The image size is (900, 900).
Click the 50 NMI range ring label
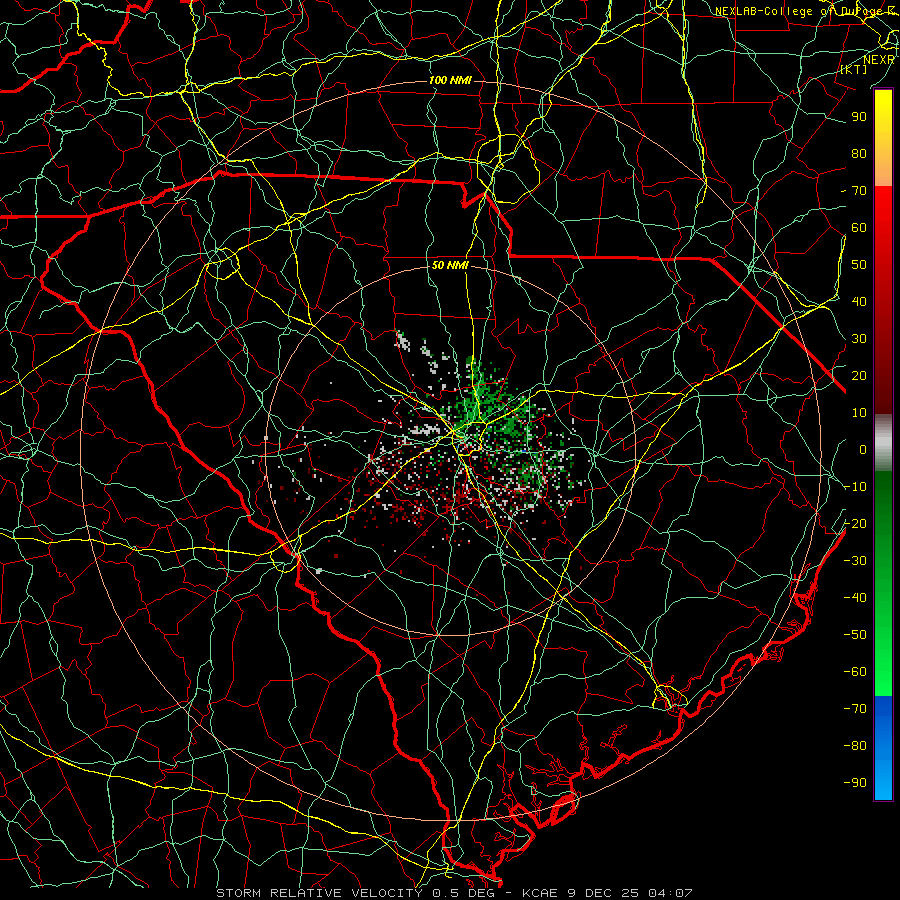coord(451,265)
